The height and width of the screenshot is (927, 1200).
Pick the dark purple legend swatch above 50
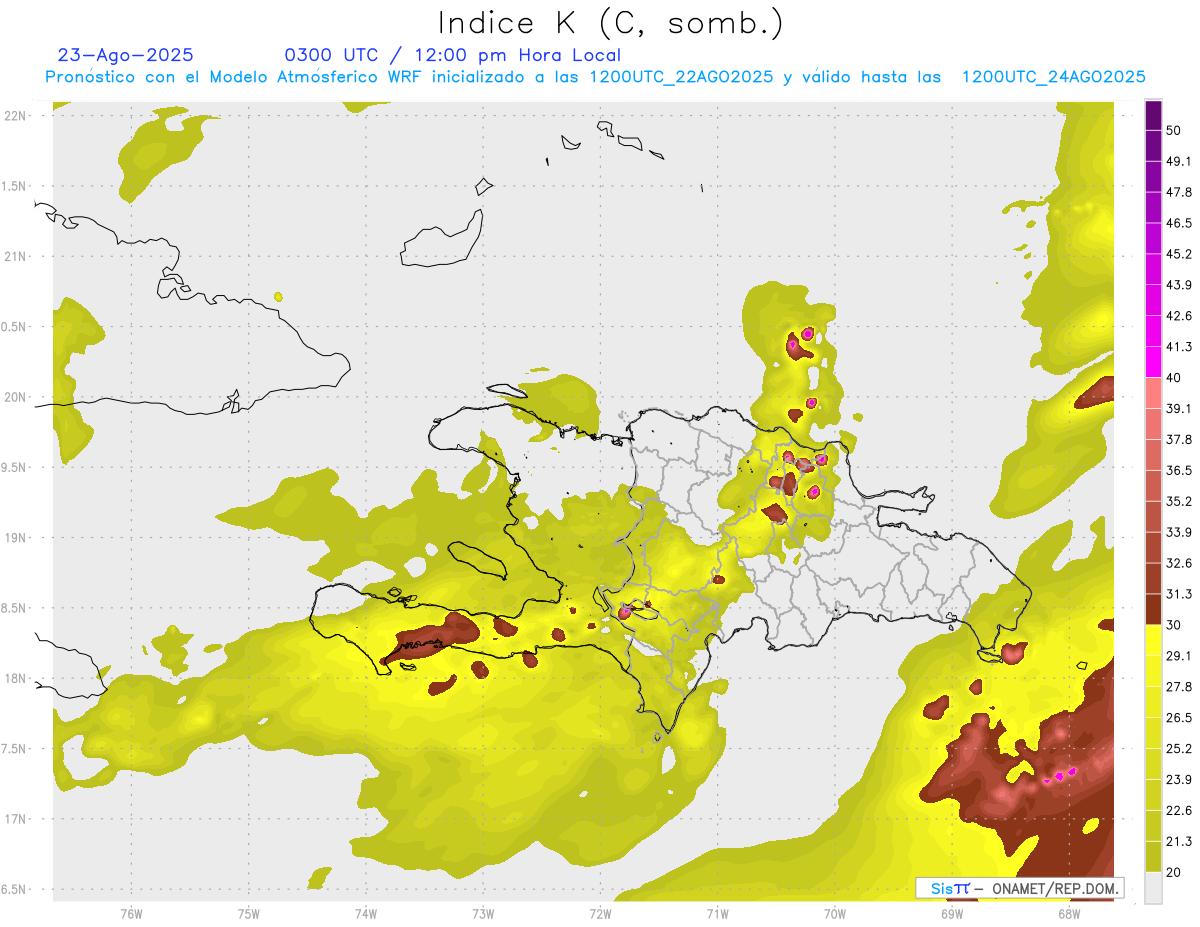1153,115
